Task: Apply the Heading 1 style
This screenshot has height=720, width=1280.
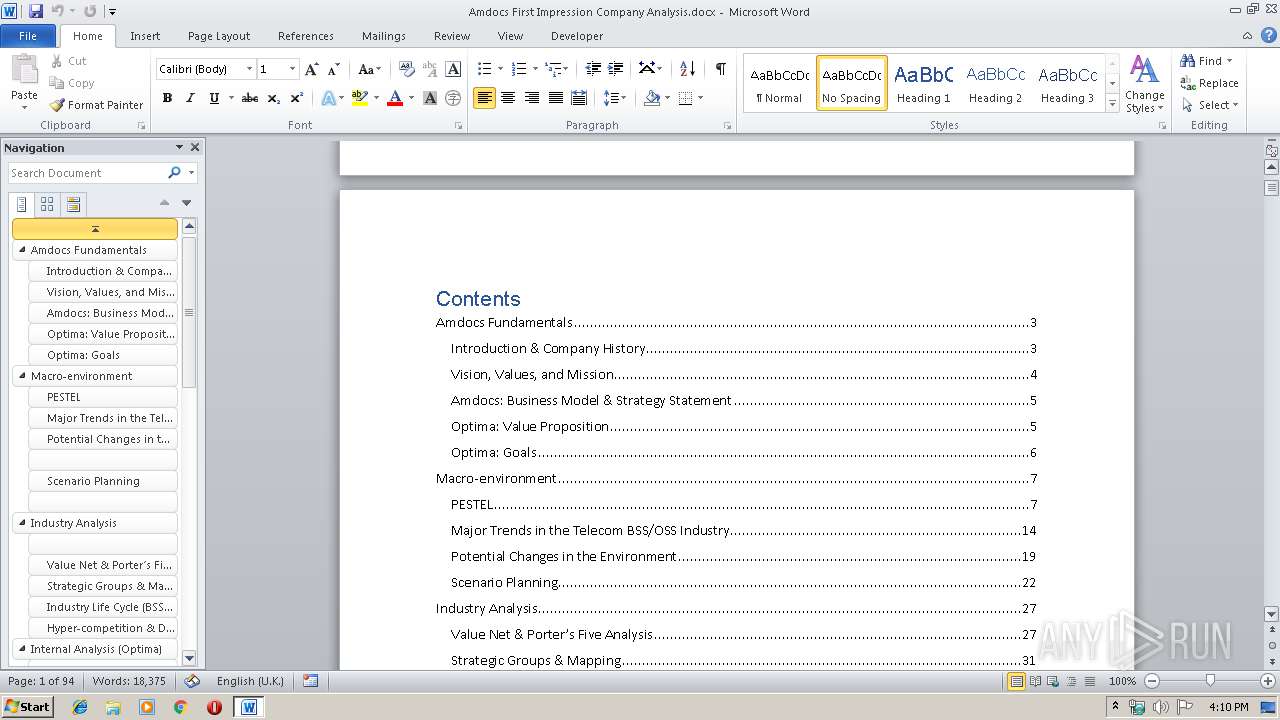Action: (x=923, y=82)
